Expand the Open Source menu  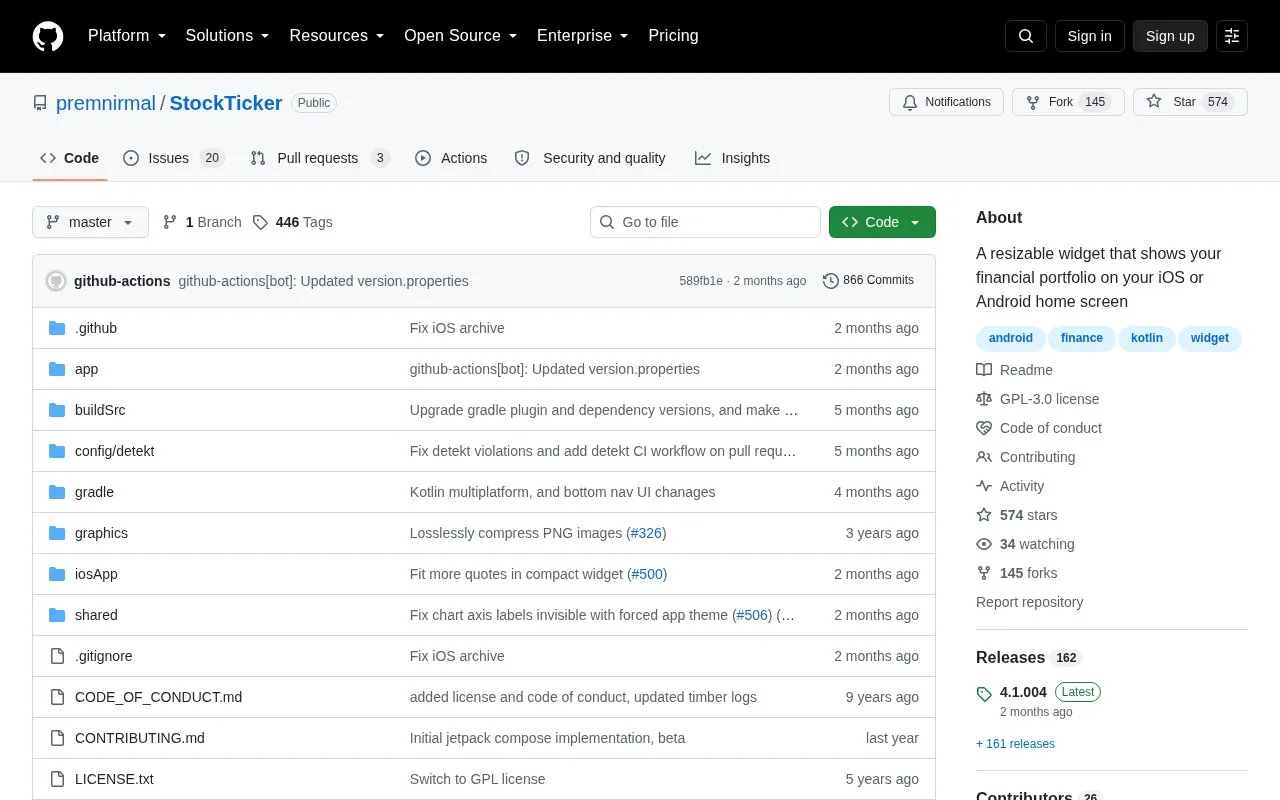460,36
